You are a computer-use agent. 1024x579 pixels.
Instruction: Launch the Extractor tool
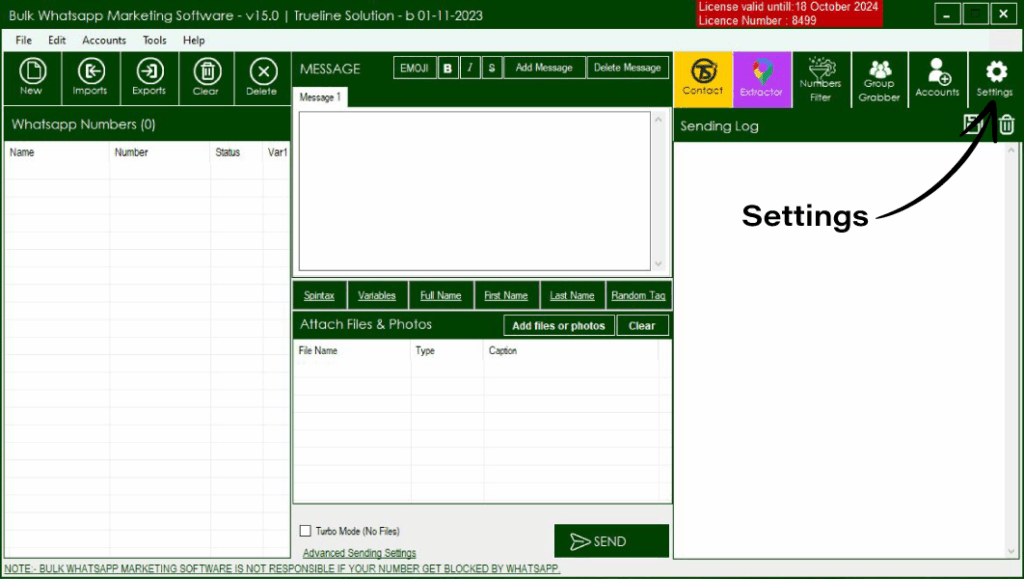pos(762,78)
